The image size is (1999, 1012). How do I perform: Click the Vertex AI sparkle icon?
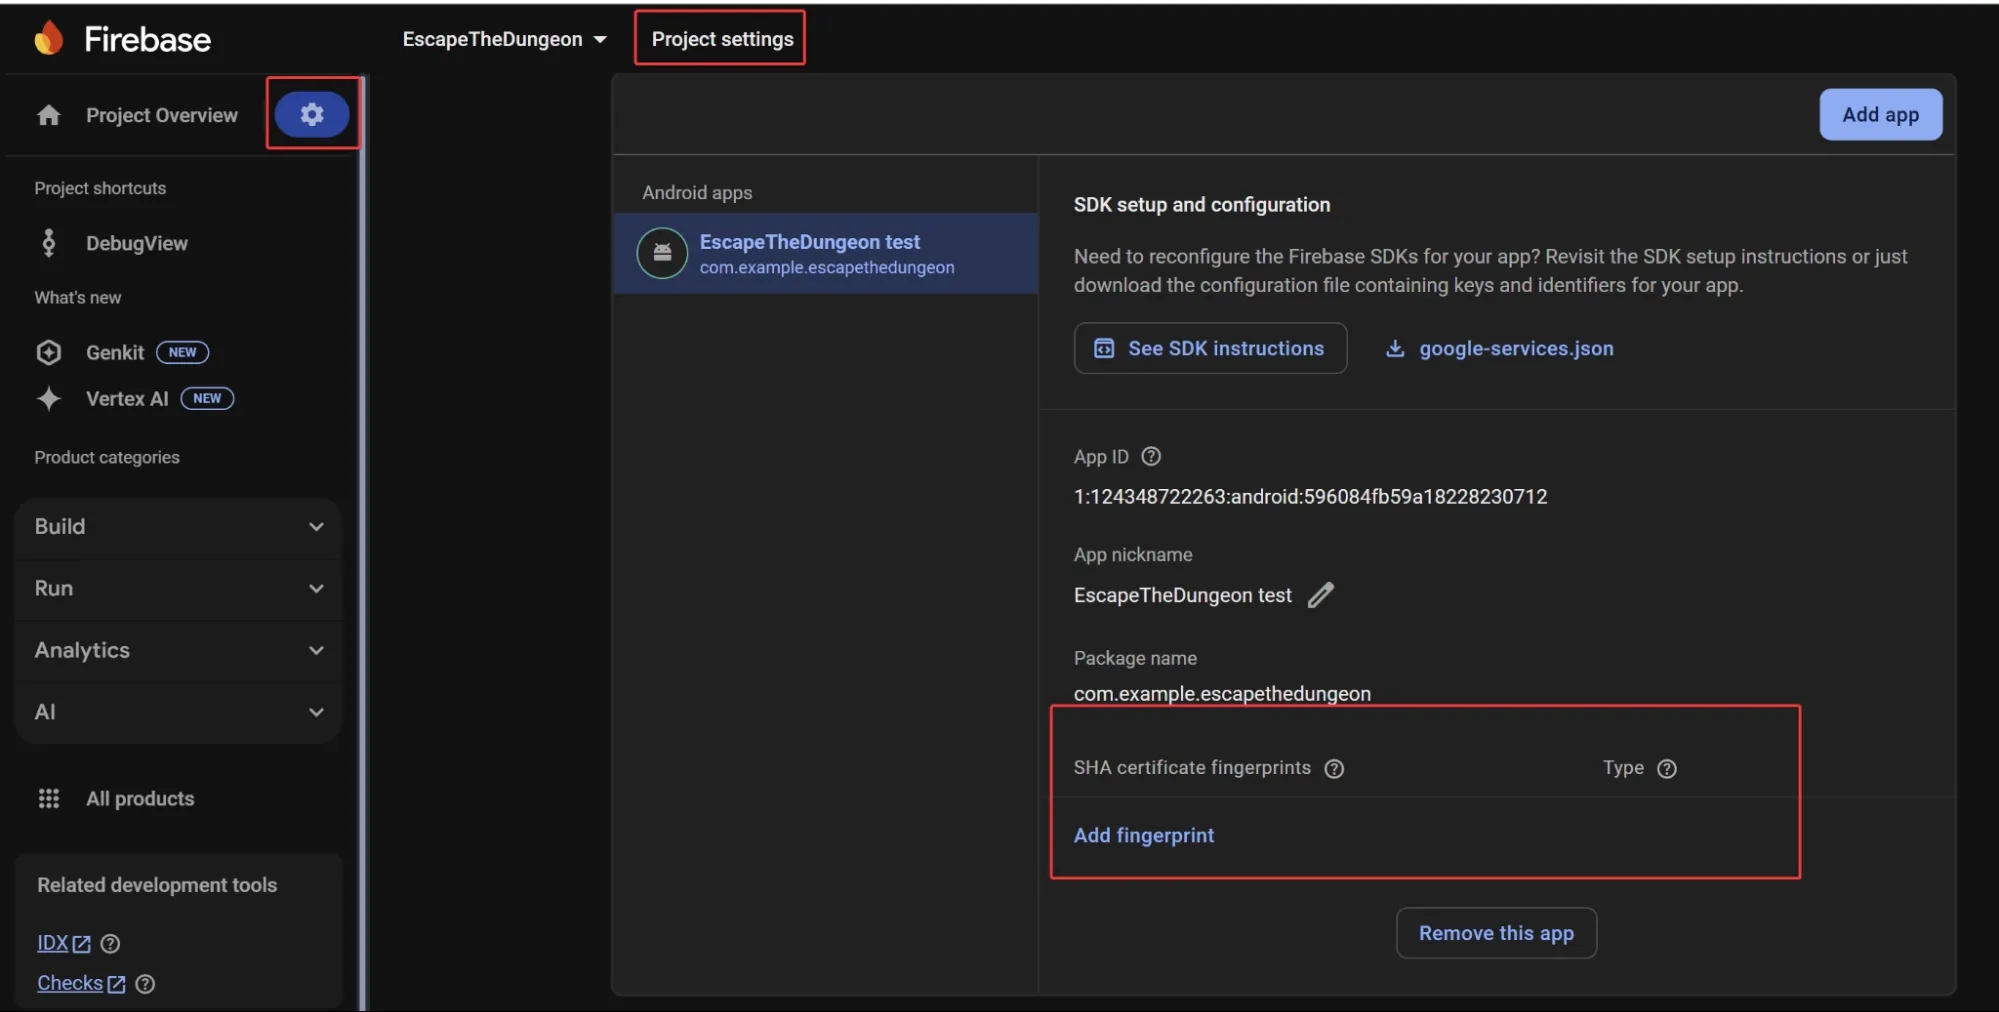point(48,398)
